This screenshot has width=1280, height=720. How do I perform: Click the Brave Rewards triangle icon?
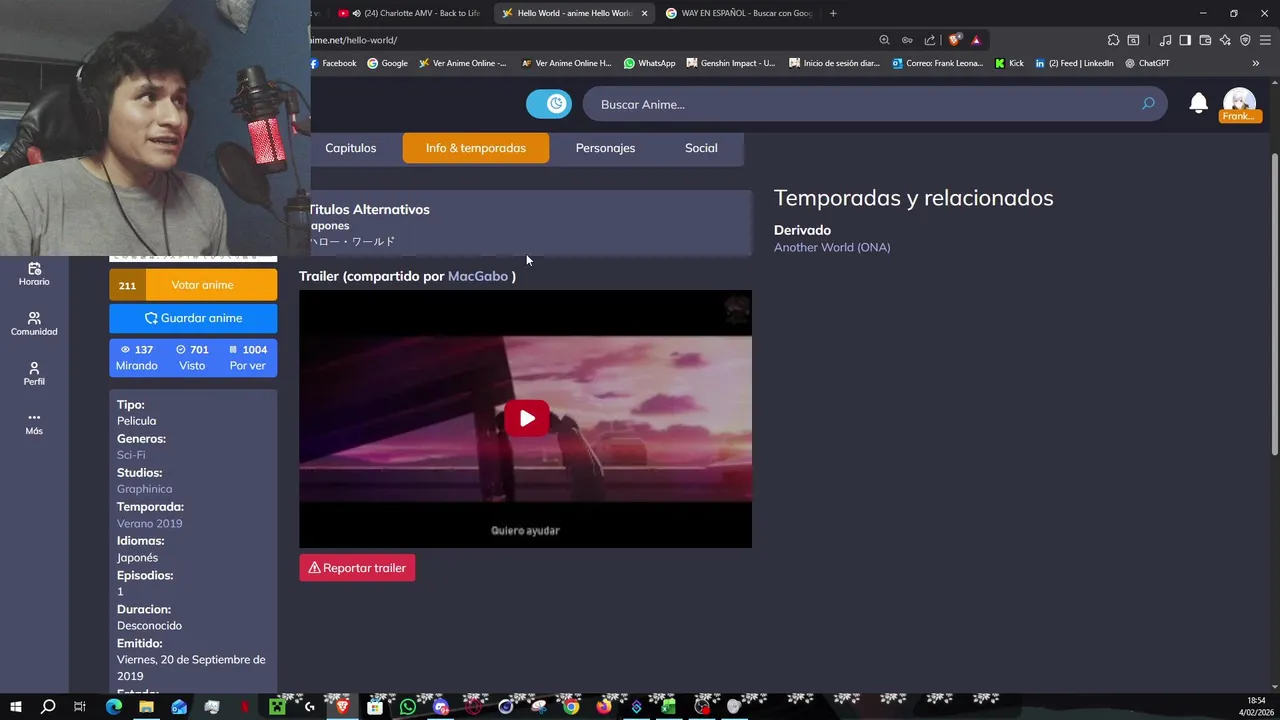tap(976, 40)
